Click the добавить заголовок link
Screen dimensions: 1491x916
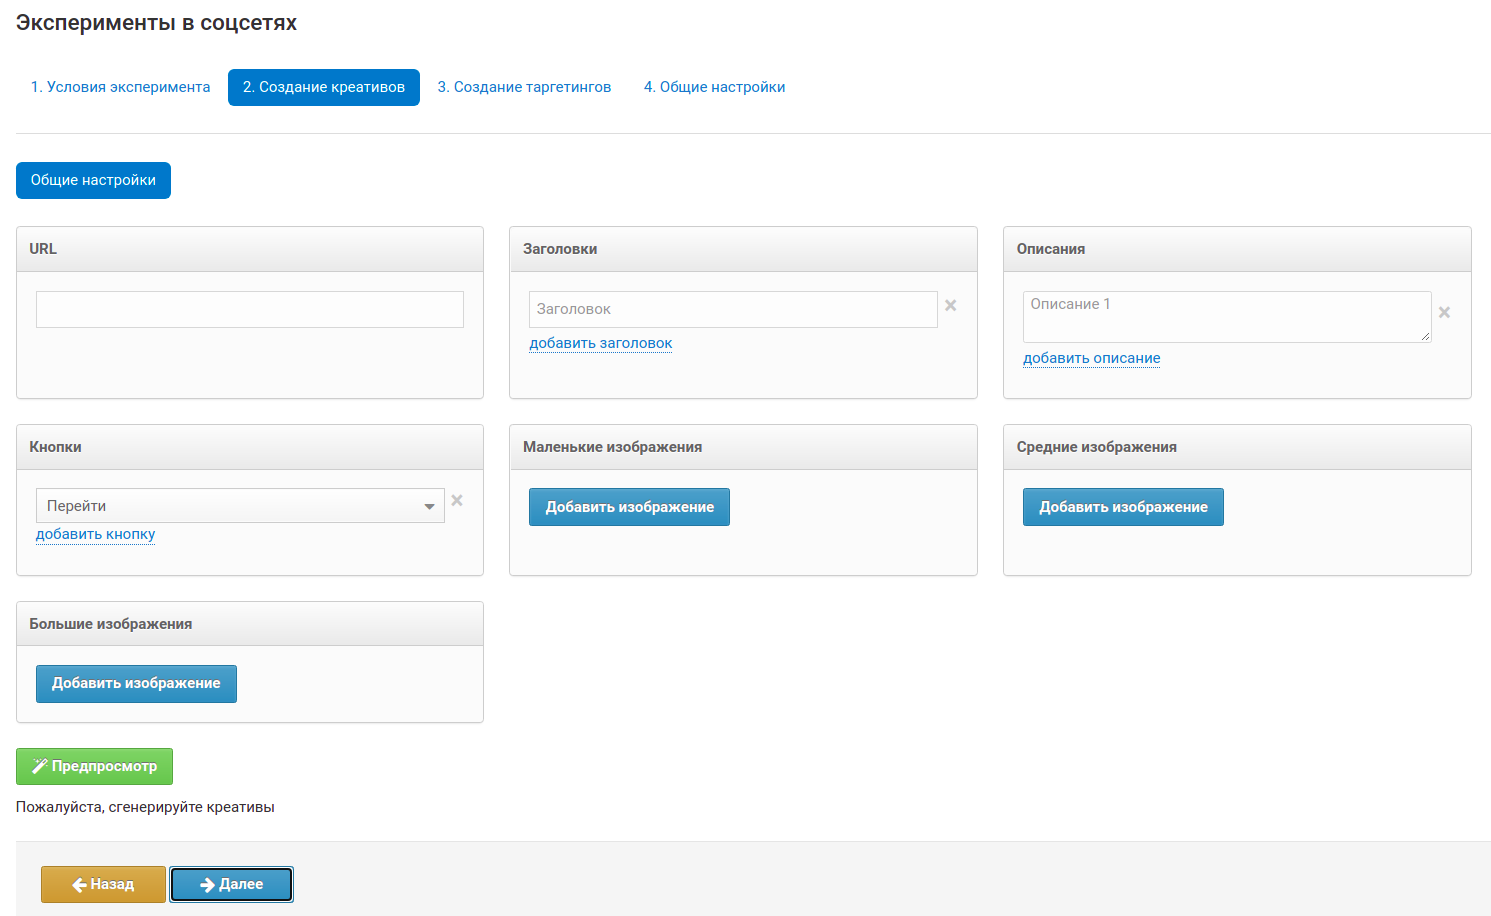click(x=601, y=343)
